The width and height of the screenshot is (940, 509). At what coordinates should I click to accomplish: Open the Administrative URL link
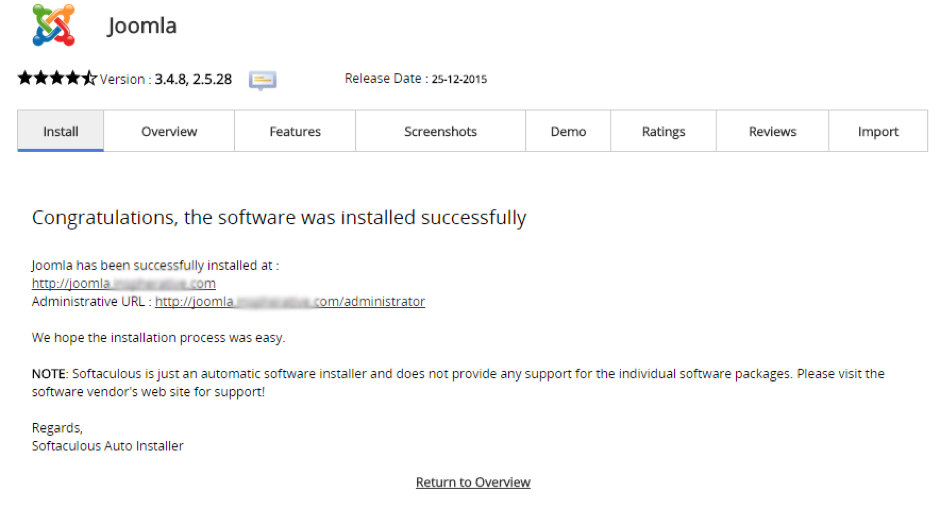(290, 302)
